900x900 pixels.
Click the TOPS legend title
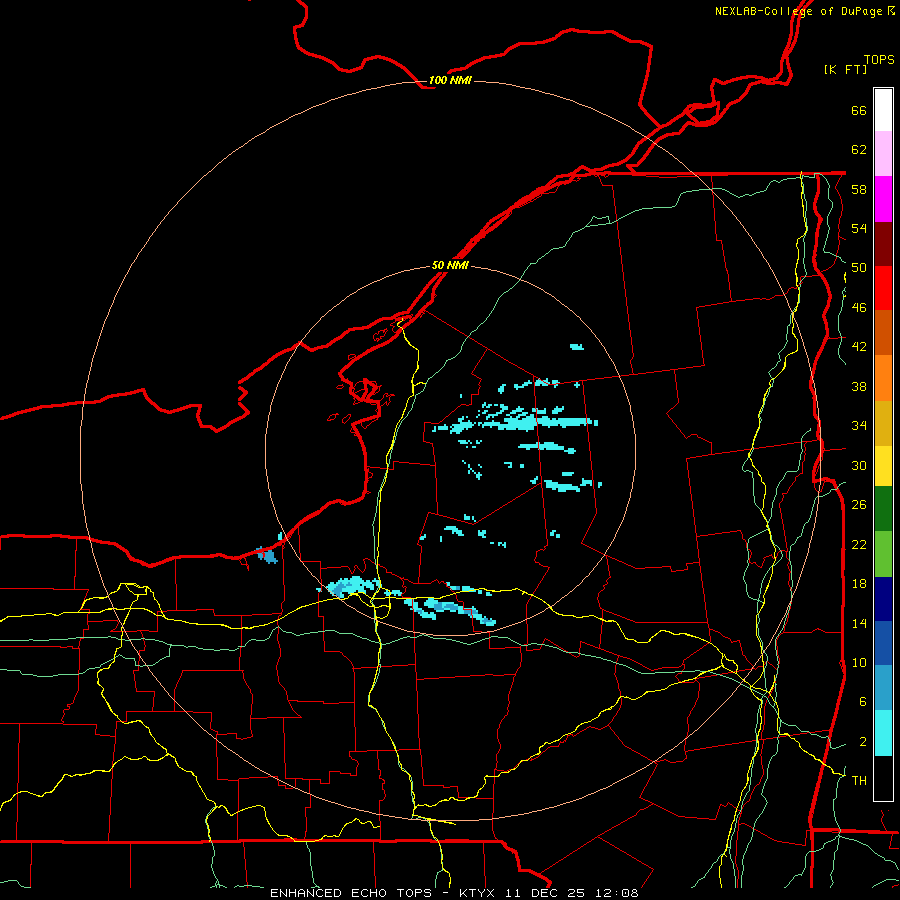pyautogui.click(x=879, y=59)
